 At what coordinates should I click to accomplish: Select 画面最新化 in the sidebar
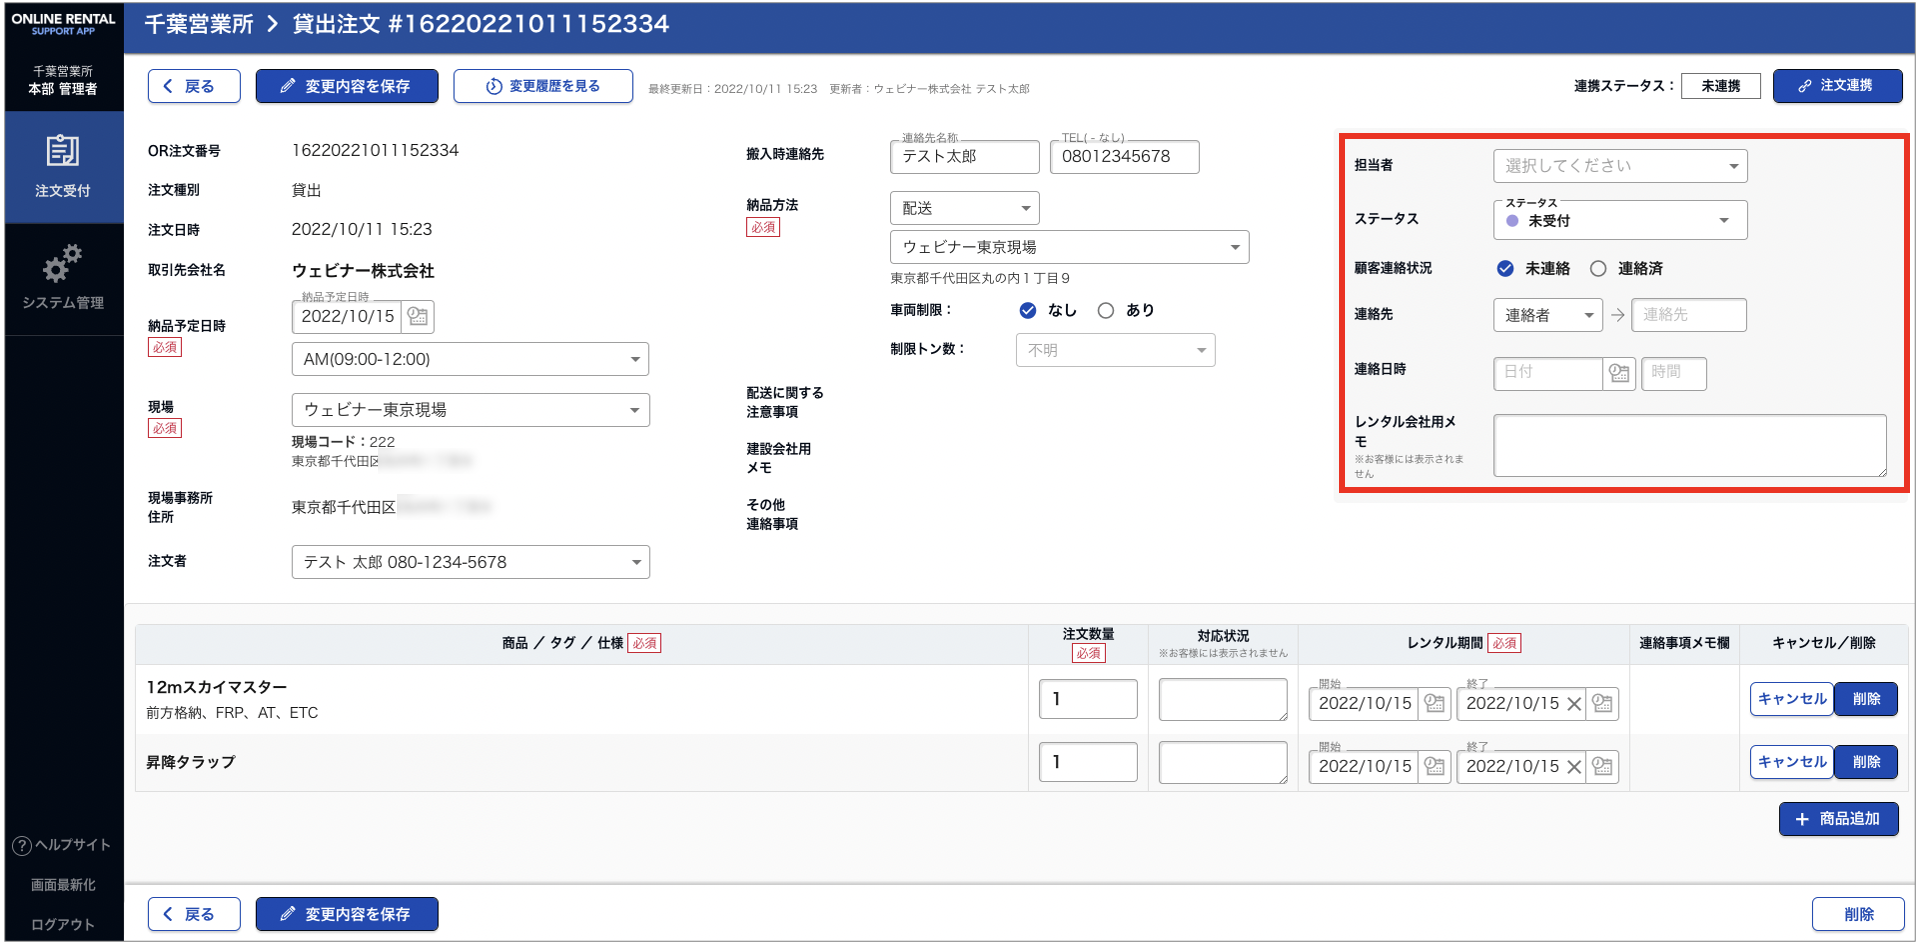point(62,885)
